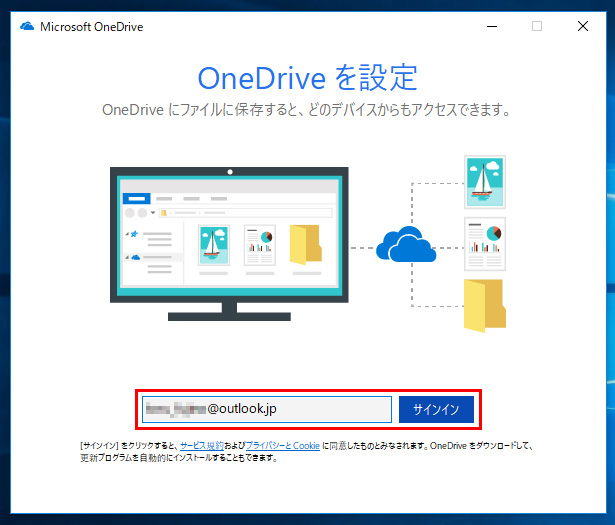Click the sailboat picture right of the cloud

(485, 181)
